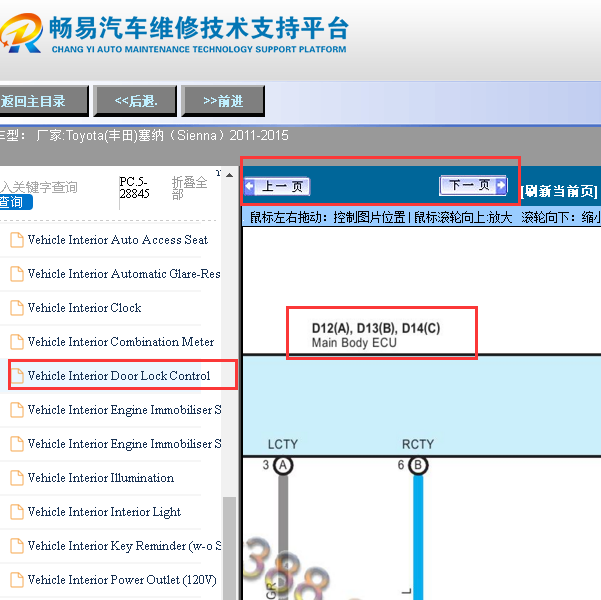Click the PC.5-28845 text
This screenshot has height=600, width=601.
click(134, 187)
